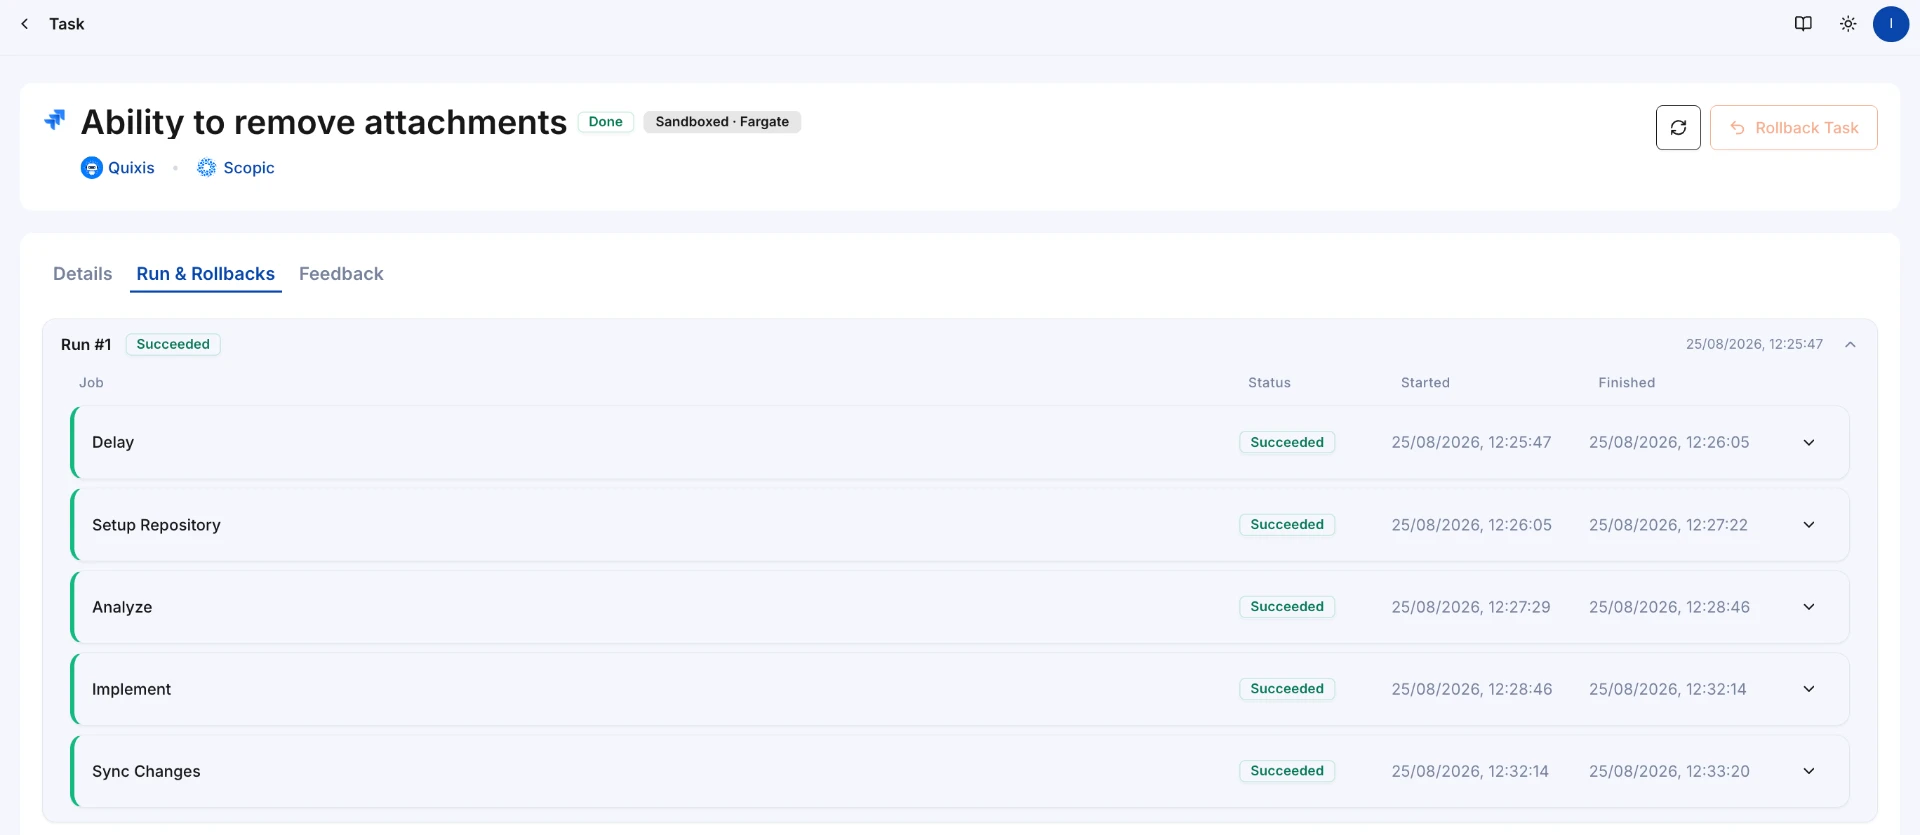This screenshot has width=1920, height=835.
Task: Click the Started column header
Action: 1425,383
